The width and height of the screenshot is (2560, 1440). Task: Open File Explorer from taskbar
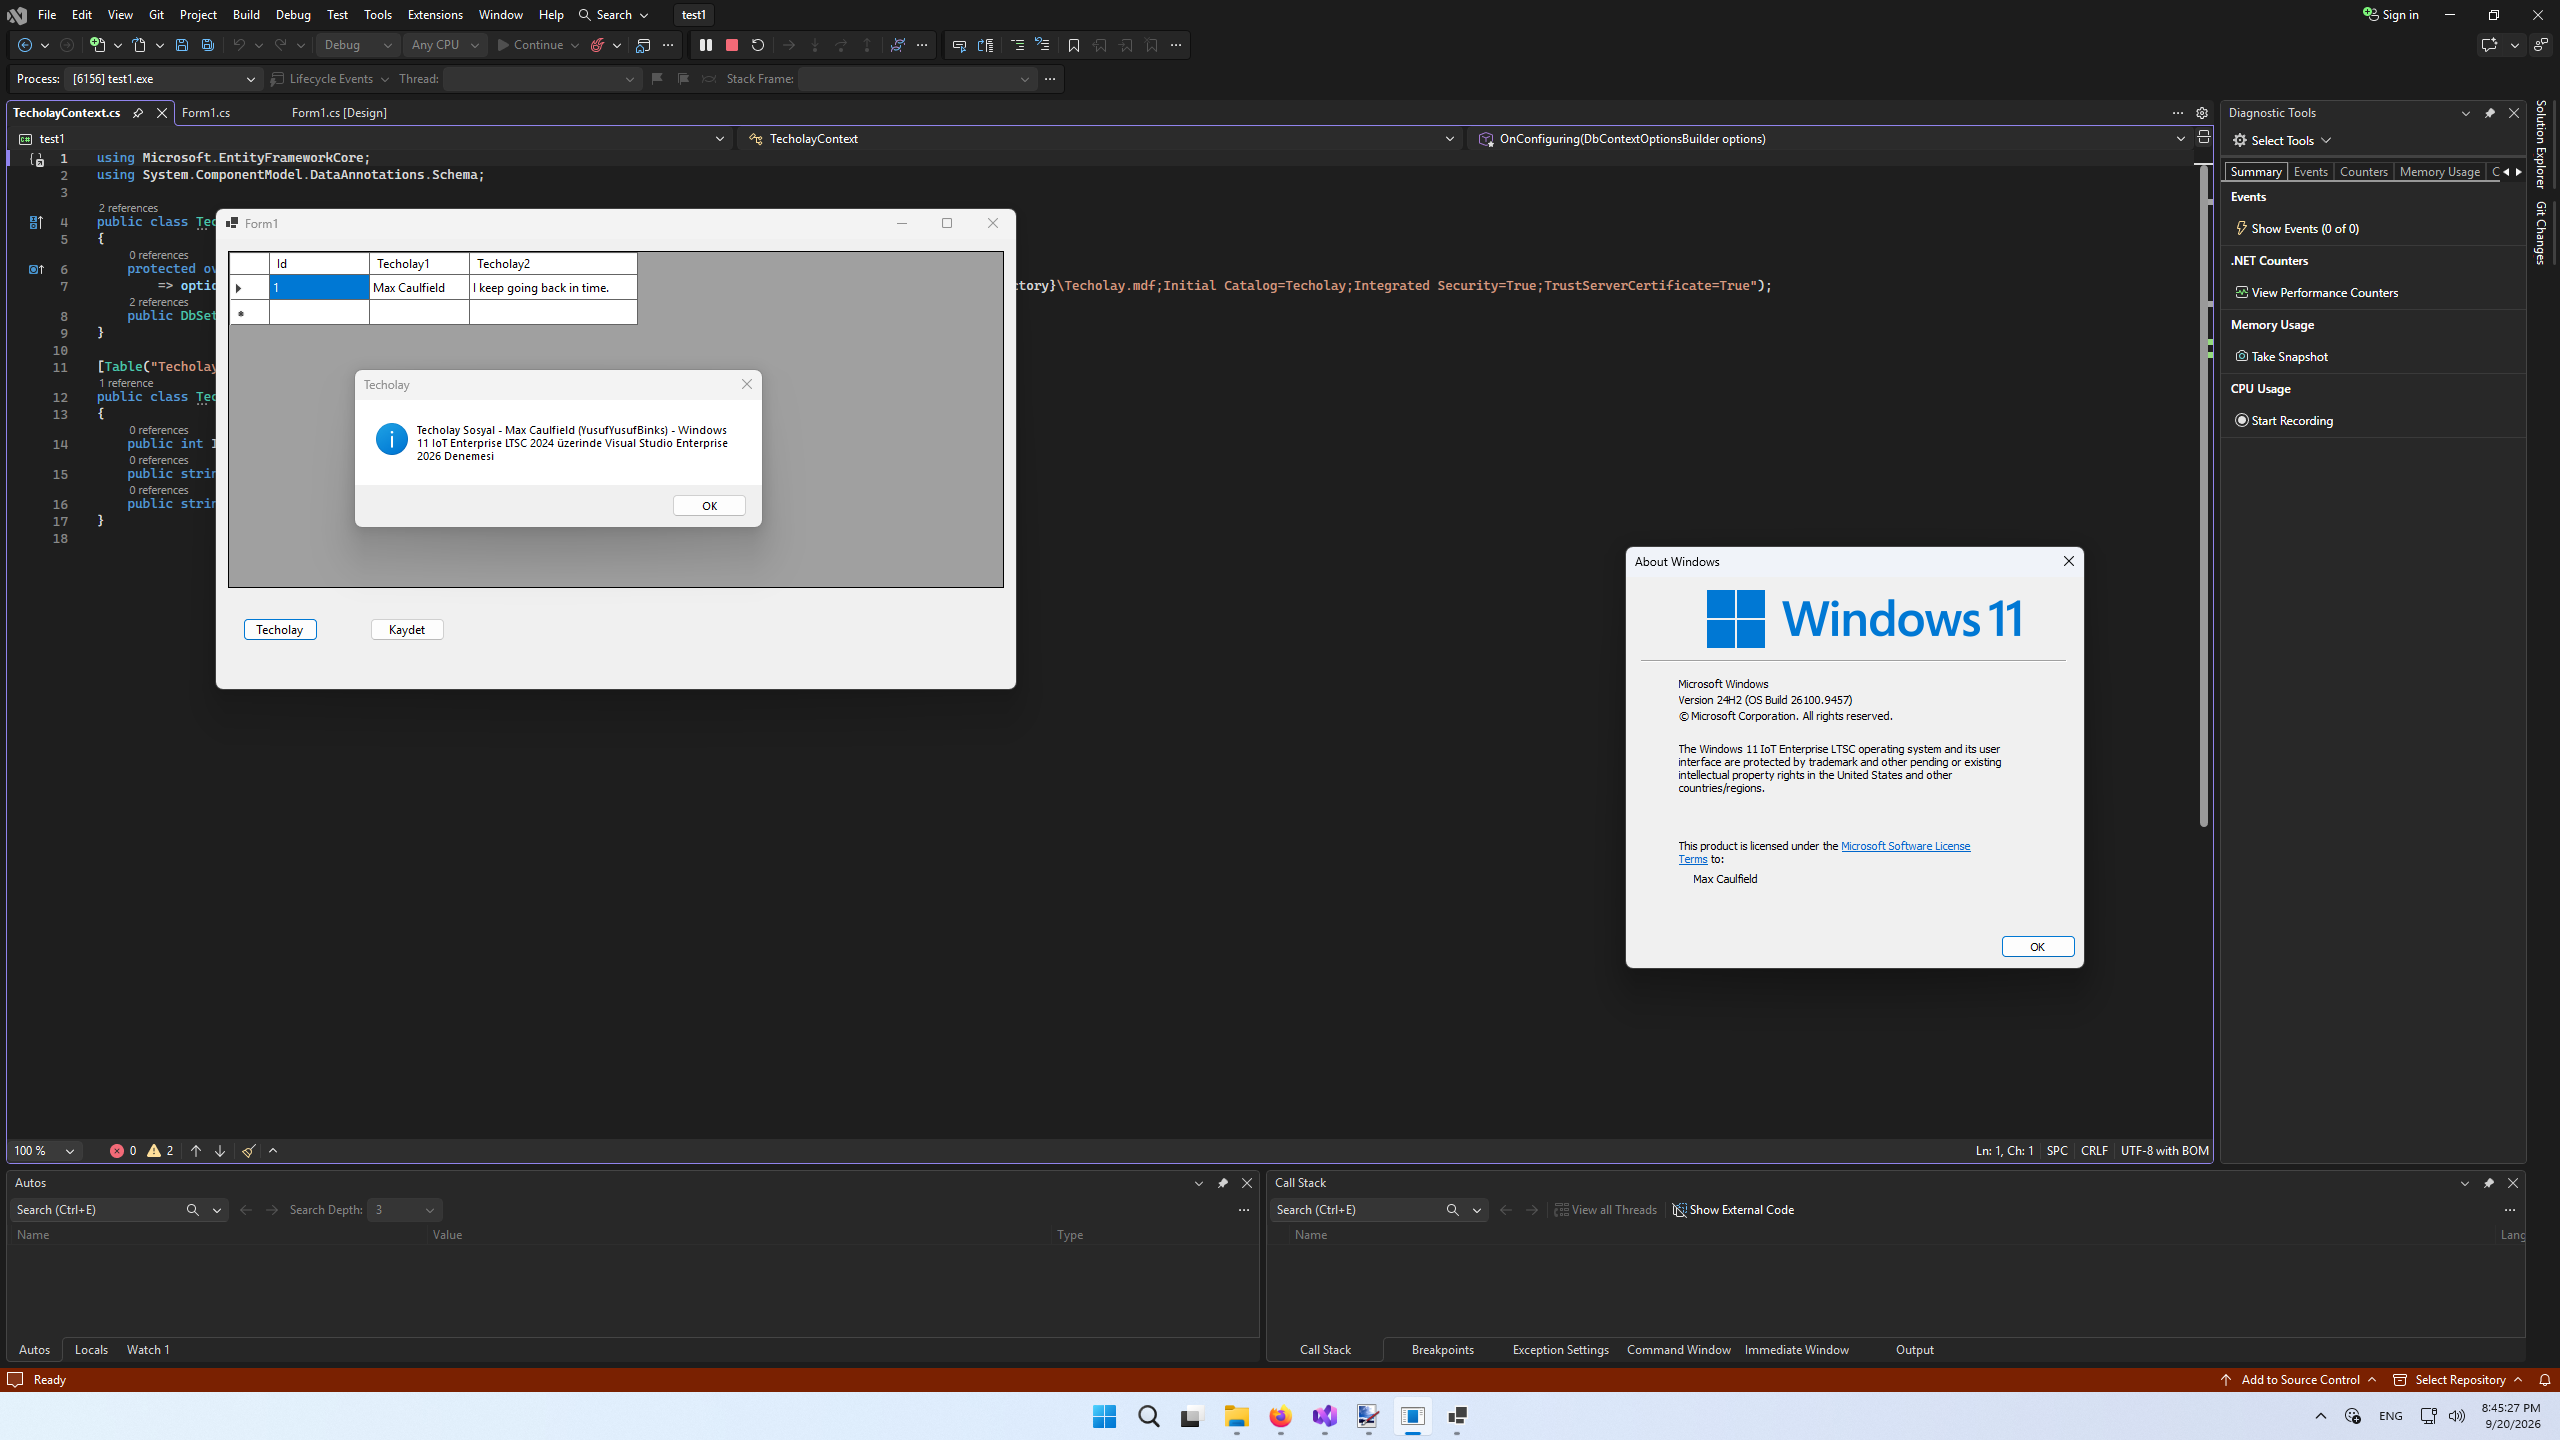pyautogui.click(x=1237, y=1416)
